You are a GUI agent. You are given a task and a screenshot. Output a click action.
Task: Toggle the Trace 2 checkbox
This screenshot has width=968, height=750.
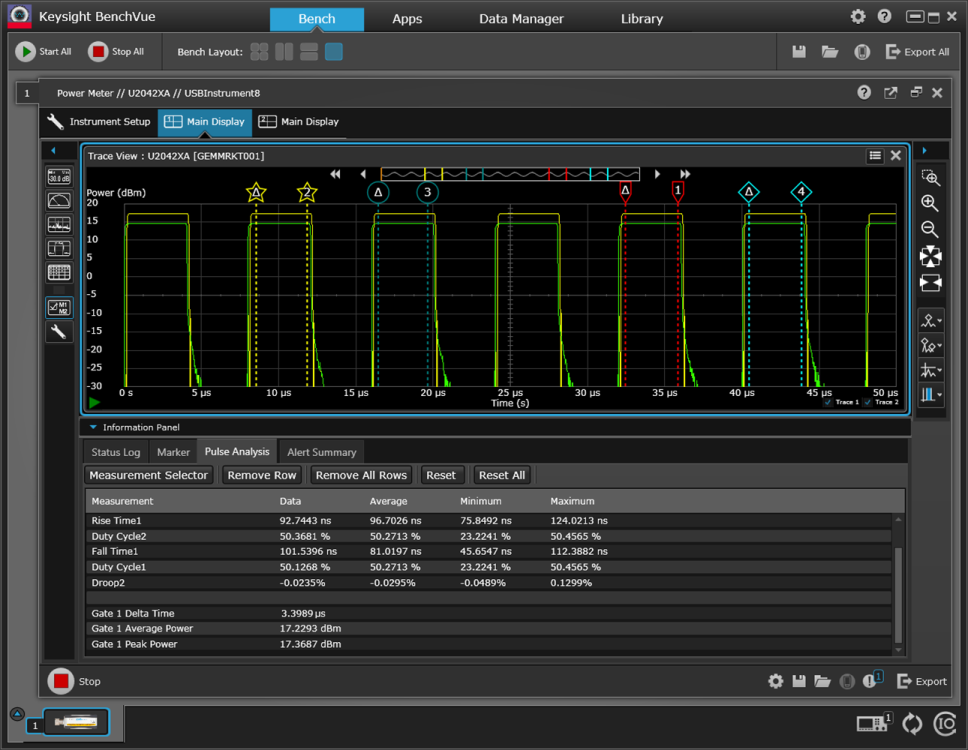pos(868,402)
